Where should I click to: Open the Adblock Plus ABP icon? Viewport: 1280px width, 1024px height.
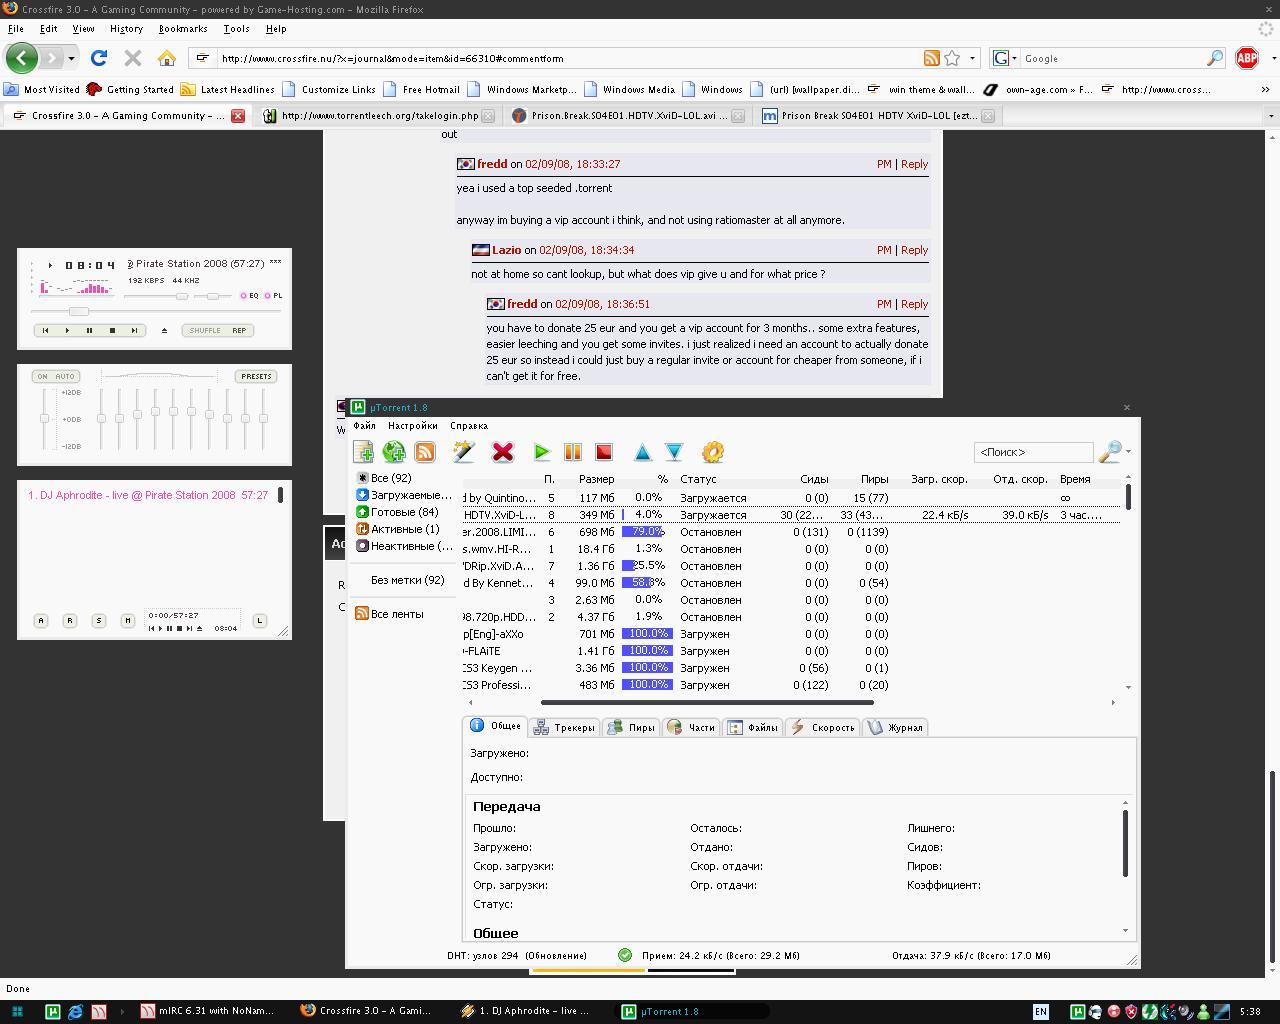pos(1247,58)
